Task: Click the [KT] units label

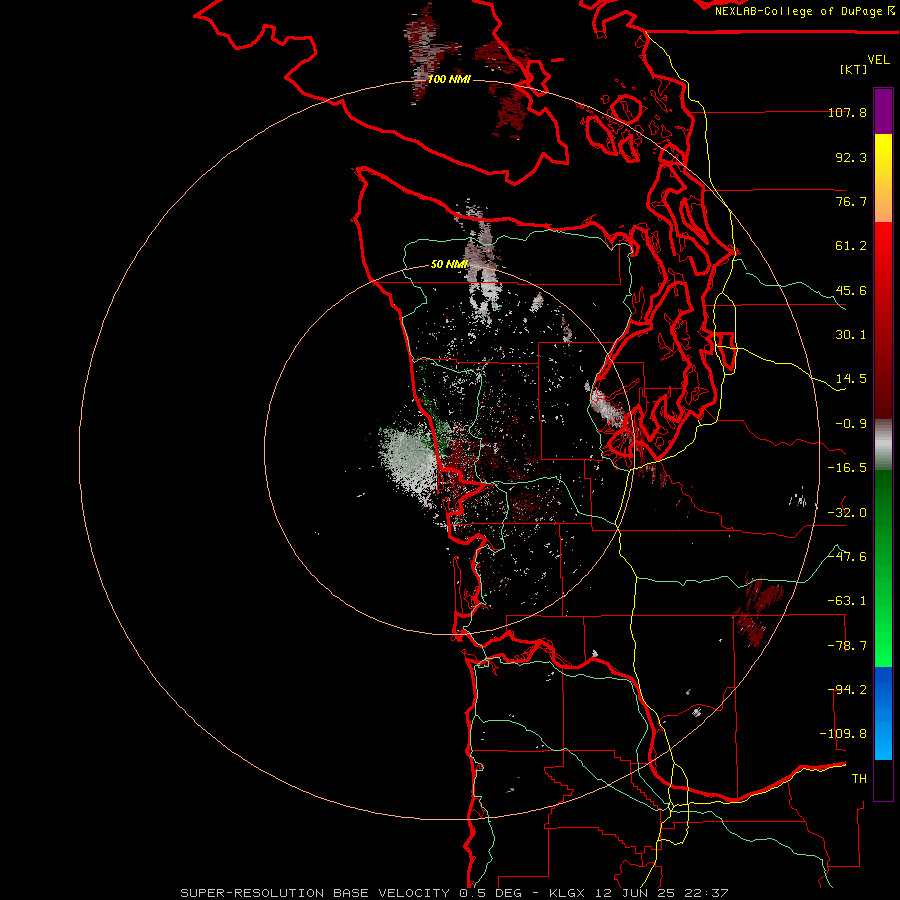Action: 854,69
